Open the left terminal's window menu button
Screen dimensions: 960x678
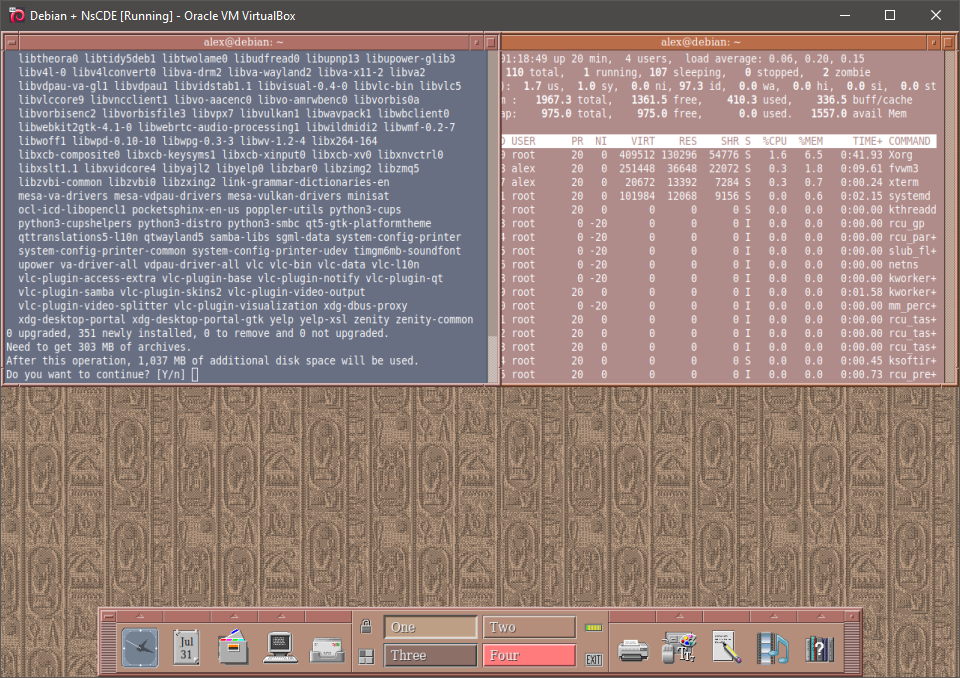[x=10, y=42]
